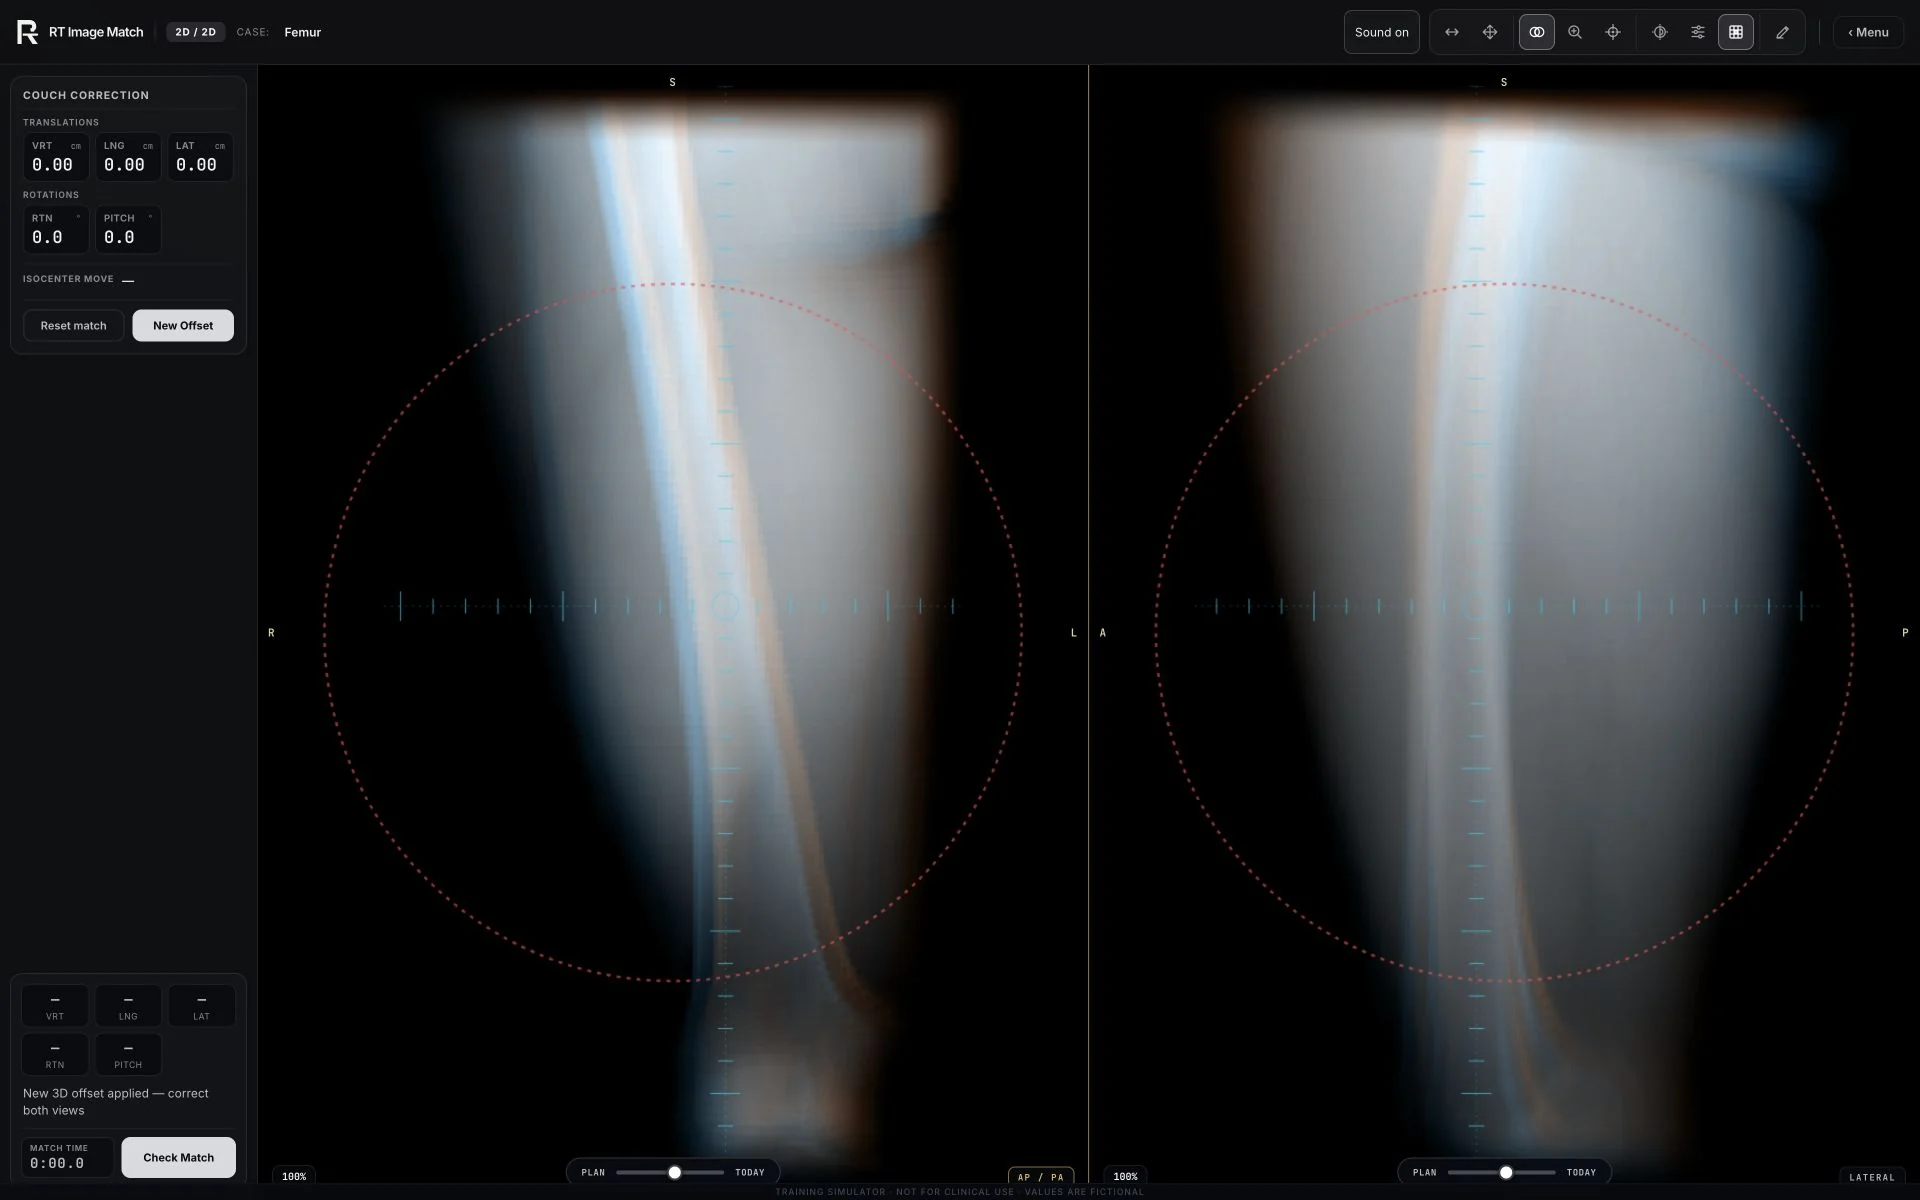
Task: Open the sliders adjustment settings icon
Action: click(1698, 32)
